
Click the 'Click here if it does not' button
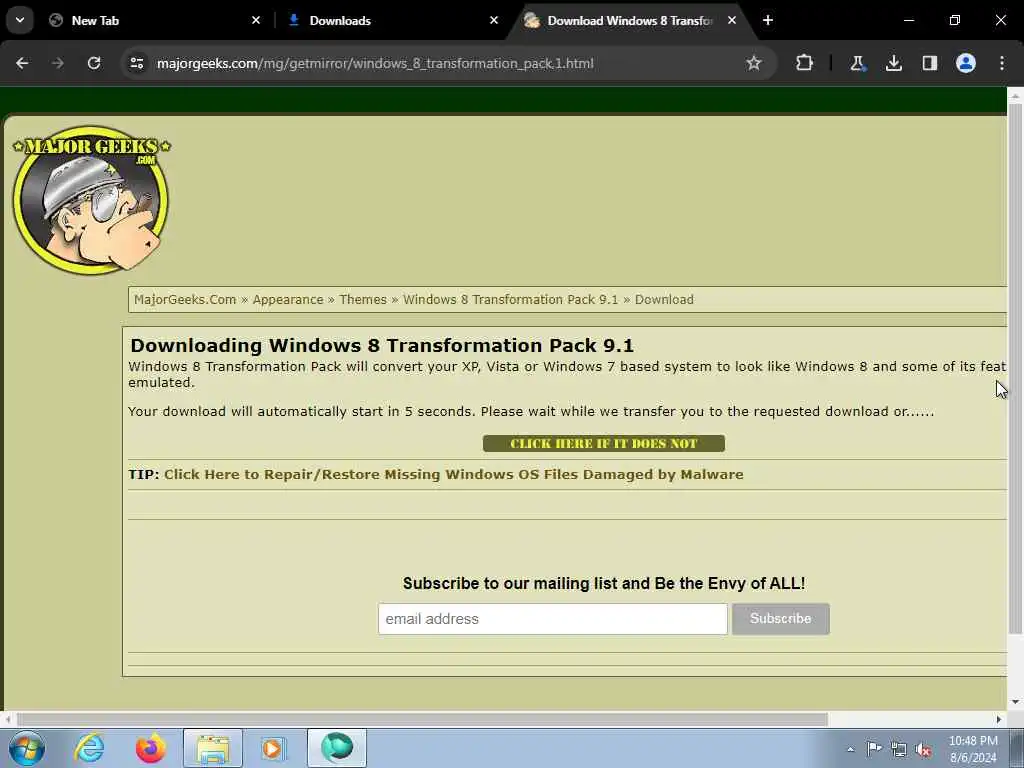point(603,443)
